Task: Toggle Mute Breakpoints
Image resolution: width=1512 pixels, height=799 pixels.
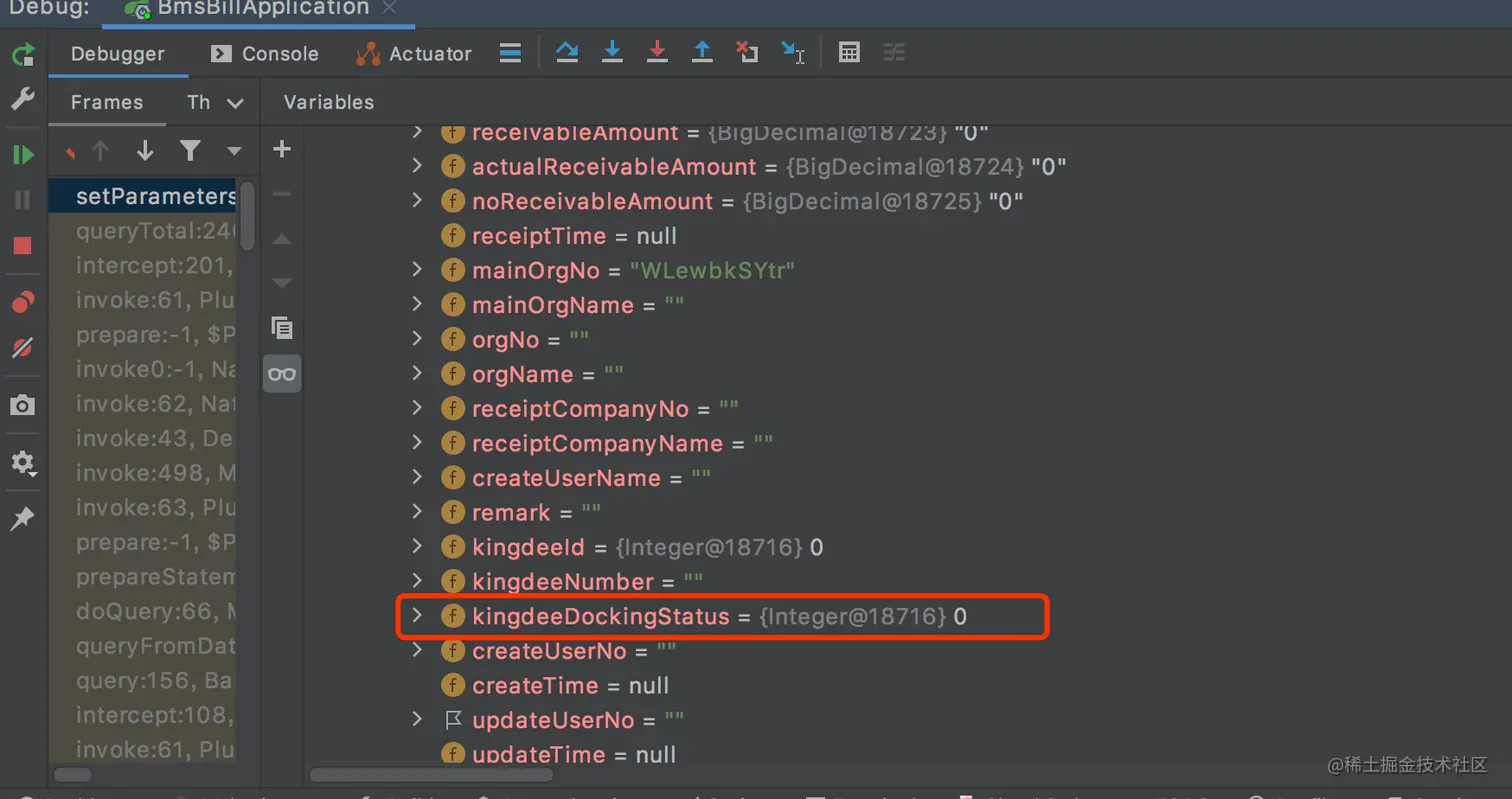Action: click(x=22, y=348)
